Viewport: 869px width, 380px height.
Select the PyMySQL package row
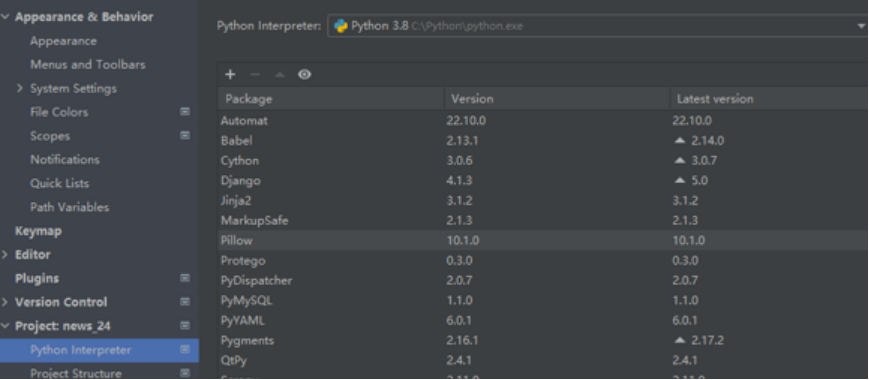pyautogui.click(x=543, y=300)
